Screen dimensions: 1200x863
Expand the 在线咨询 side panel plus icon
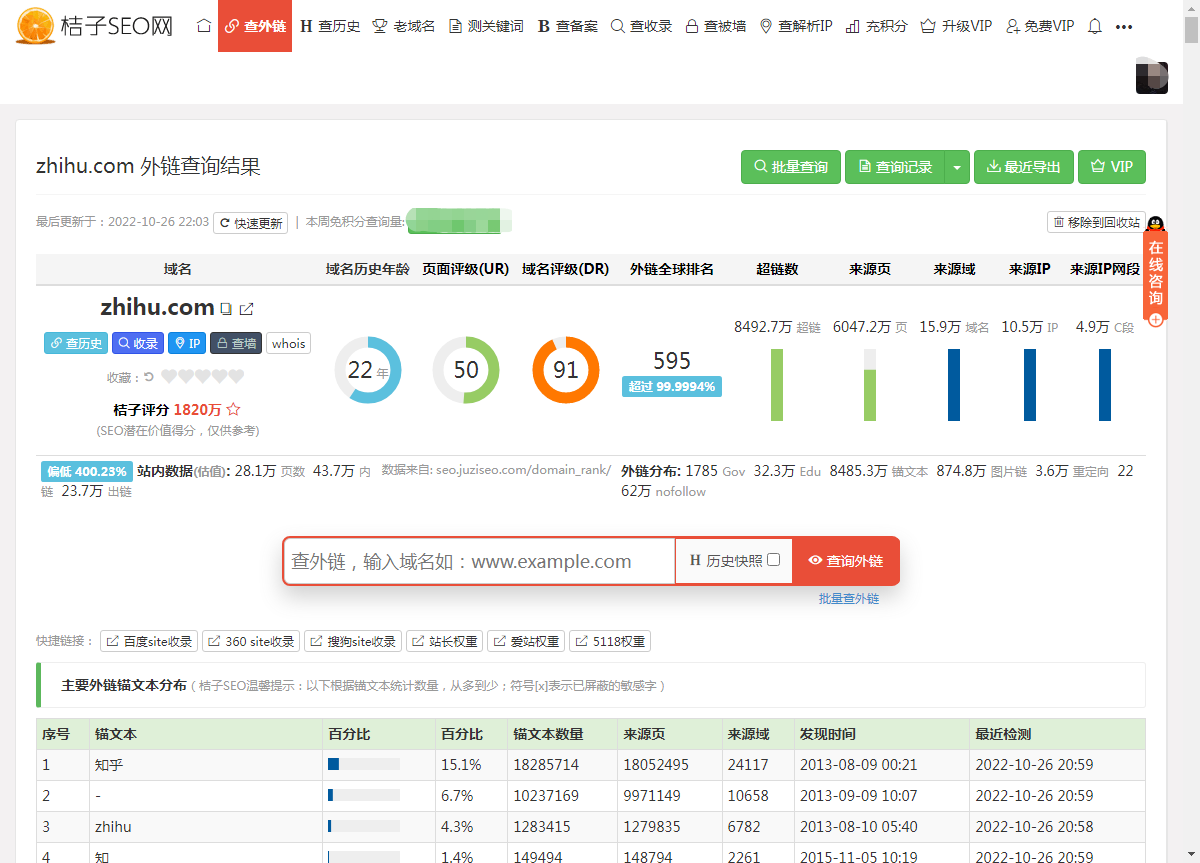[1156, 320]
